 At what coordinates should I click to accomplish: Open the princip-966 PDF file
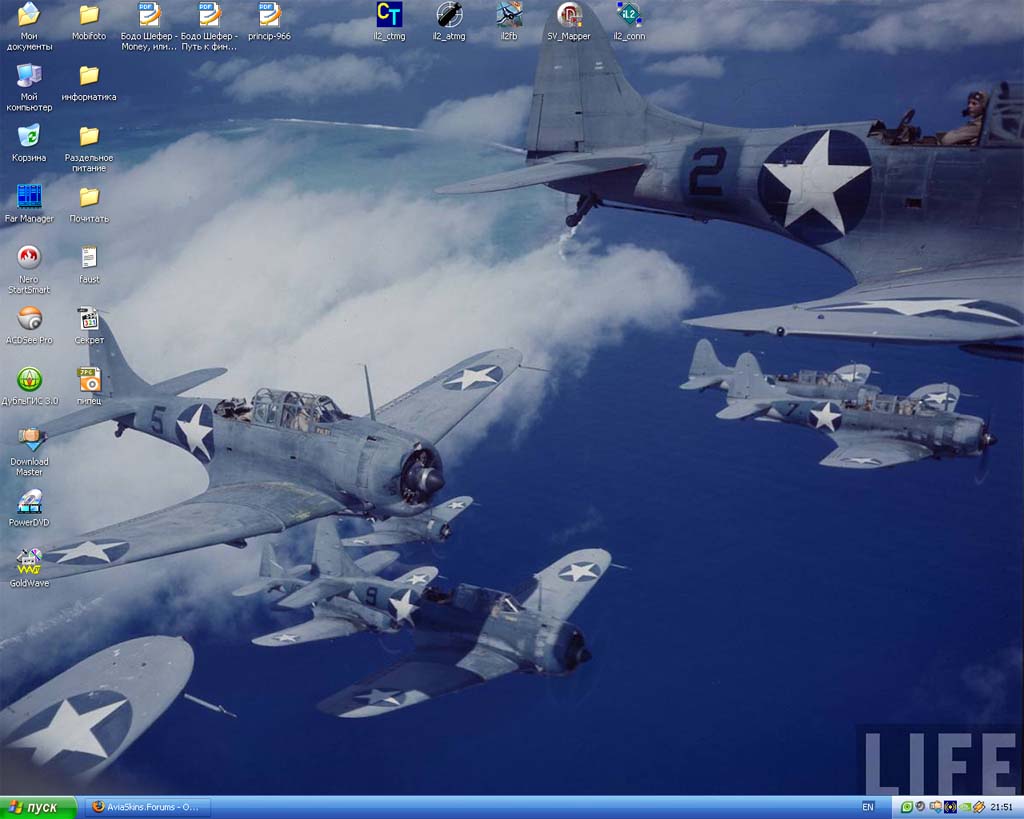click(269, 15)
